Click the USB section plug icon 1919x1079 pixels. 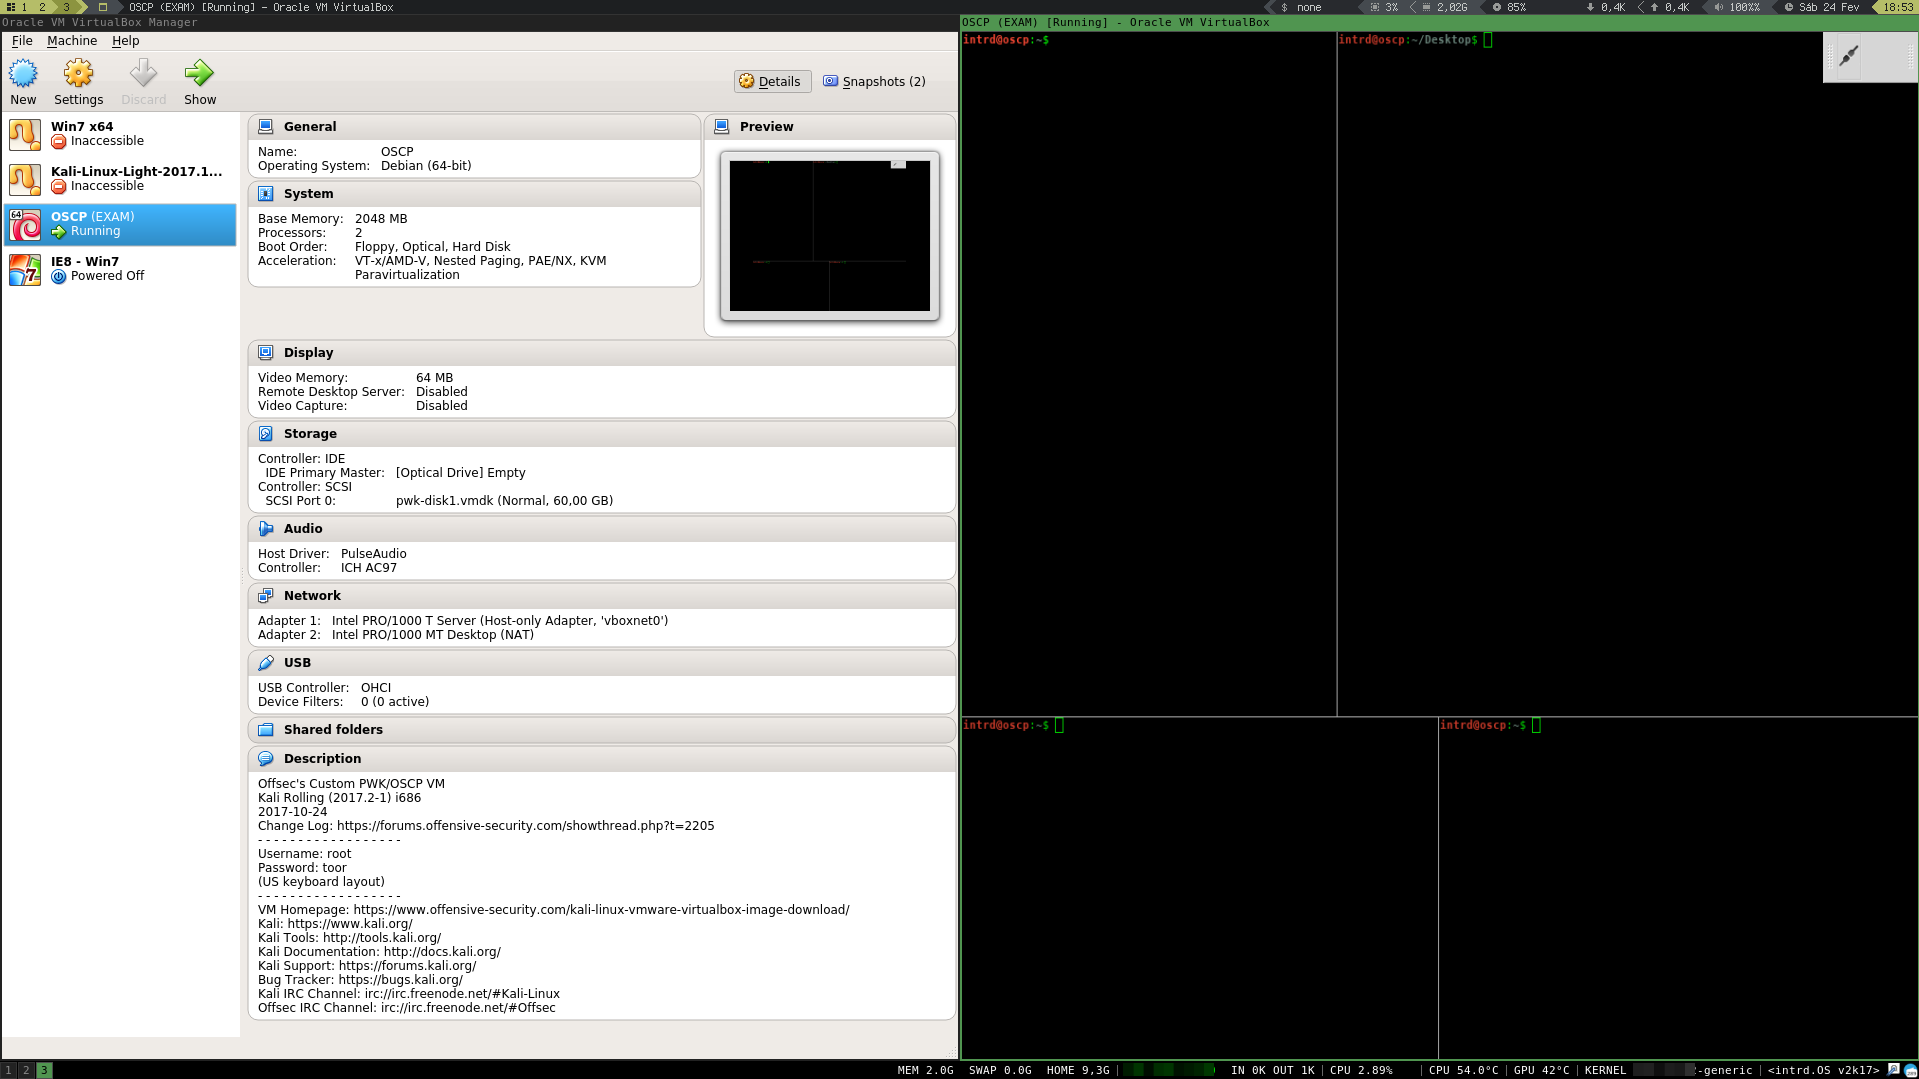pos(266,663)
